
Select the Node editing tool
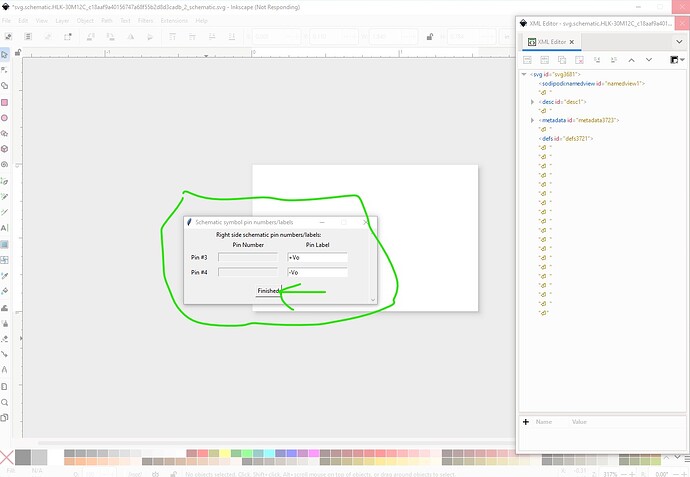(4, 70)
